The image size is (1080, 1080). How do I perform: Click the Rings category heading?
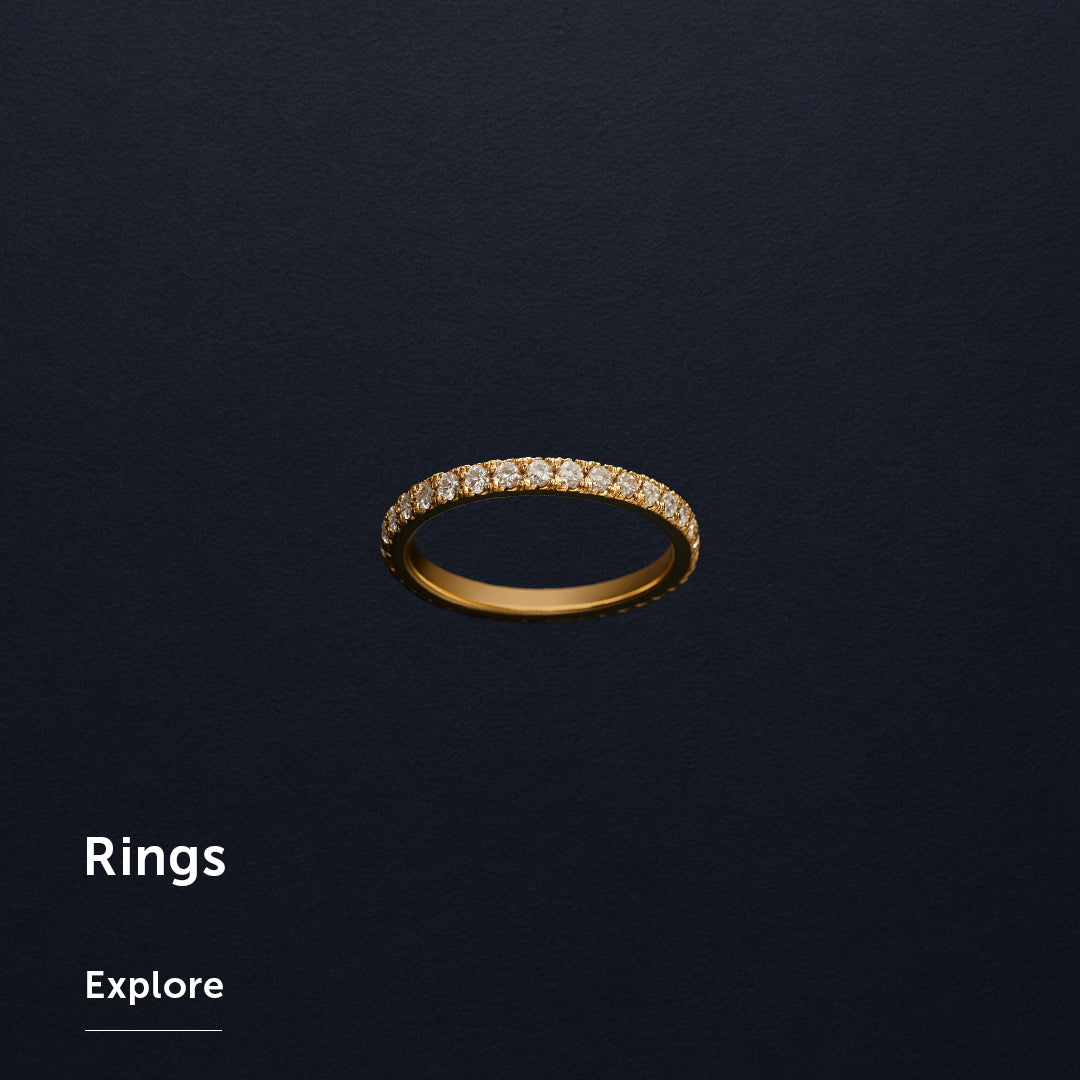(x=155, y=858)
